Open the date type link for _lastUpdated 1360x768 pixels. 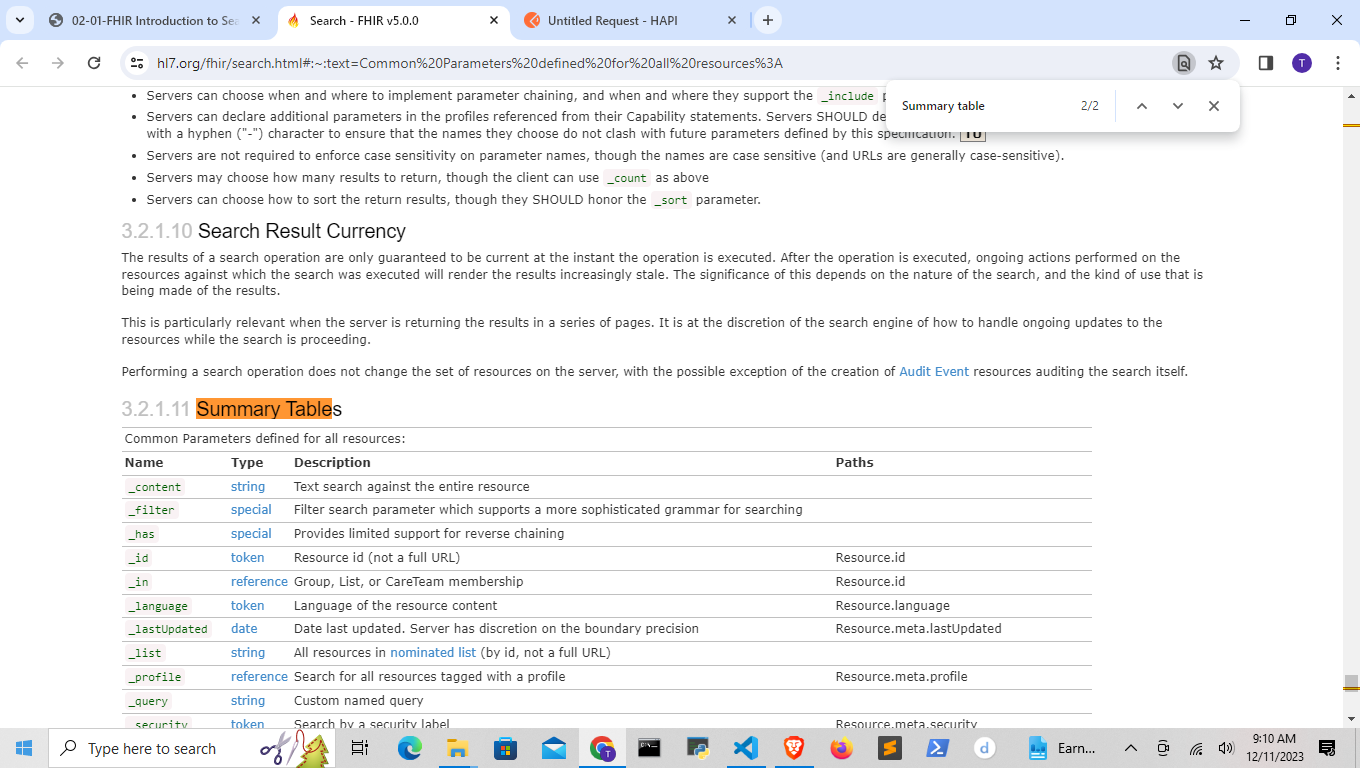tap(244, 629)
